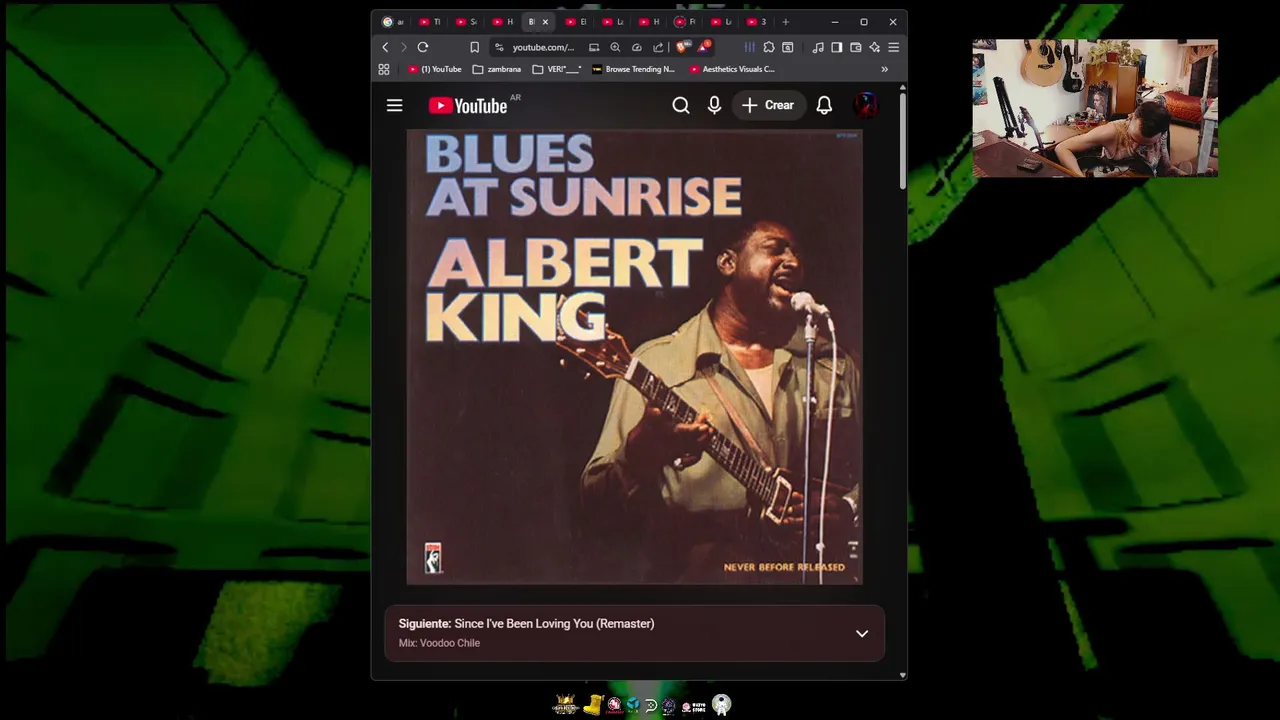The height and width of the screenshot is (720, 1280).
Task: Open a new tab with the plus button
Action: [785, 22]
